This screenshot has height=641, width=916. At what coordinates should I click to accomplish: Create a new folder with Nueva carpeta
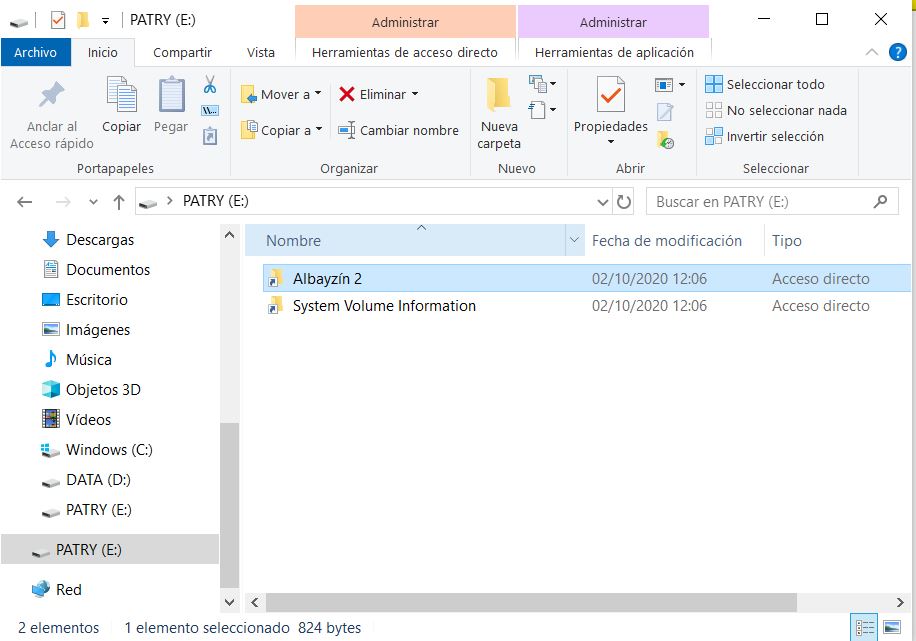[499, 113]
